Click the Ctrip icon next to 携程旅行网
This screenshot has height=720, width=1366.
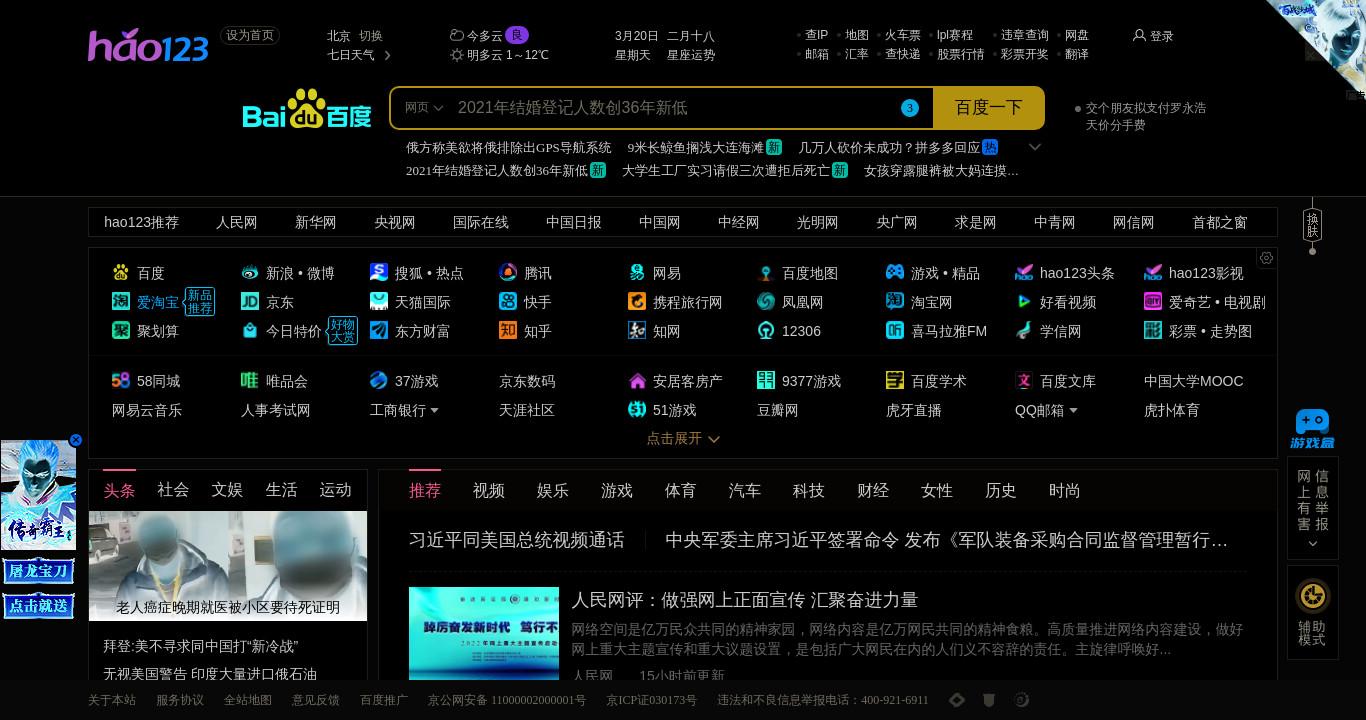(637, 301)
